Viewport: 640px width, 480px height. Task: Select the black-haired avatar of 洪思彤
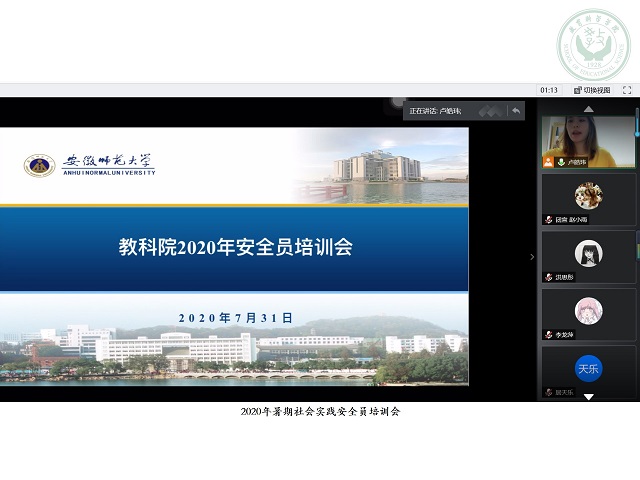[x=588, y=253]
